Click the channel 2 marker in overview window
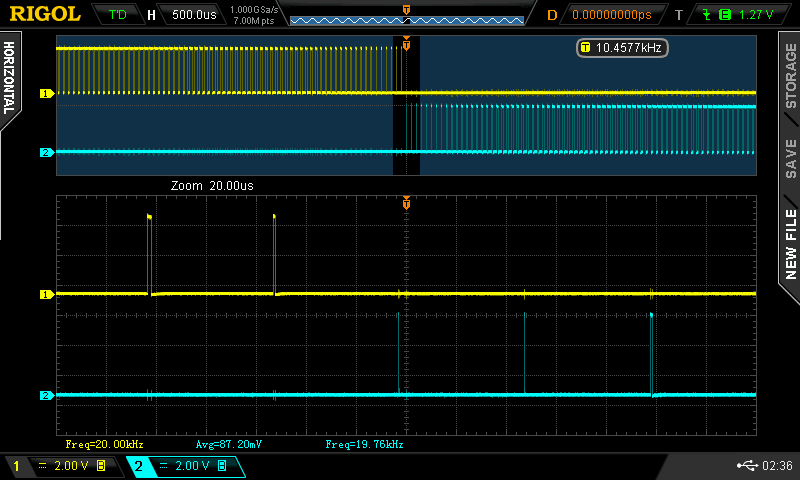Image resolution: width=800 pixels, height=480 pixels. click(x=45, y=153)
